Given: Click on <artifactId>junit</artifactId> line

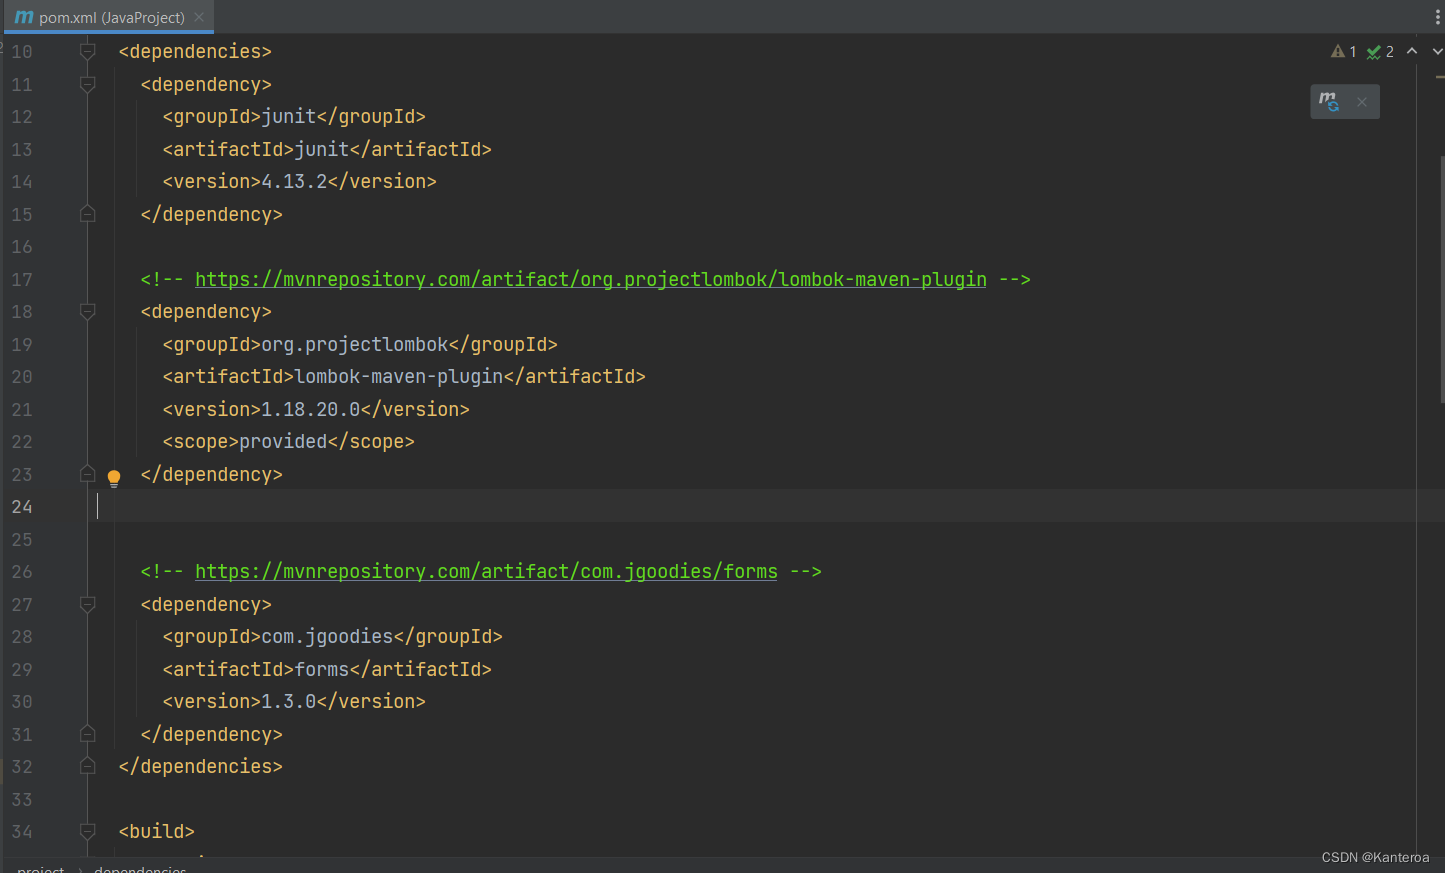Looking at the screenshot, I should (x=327, y=149).
